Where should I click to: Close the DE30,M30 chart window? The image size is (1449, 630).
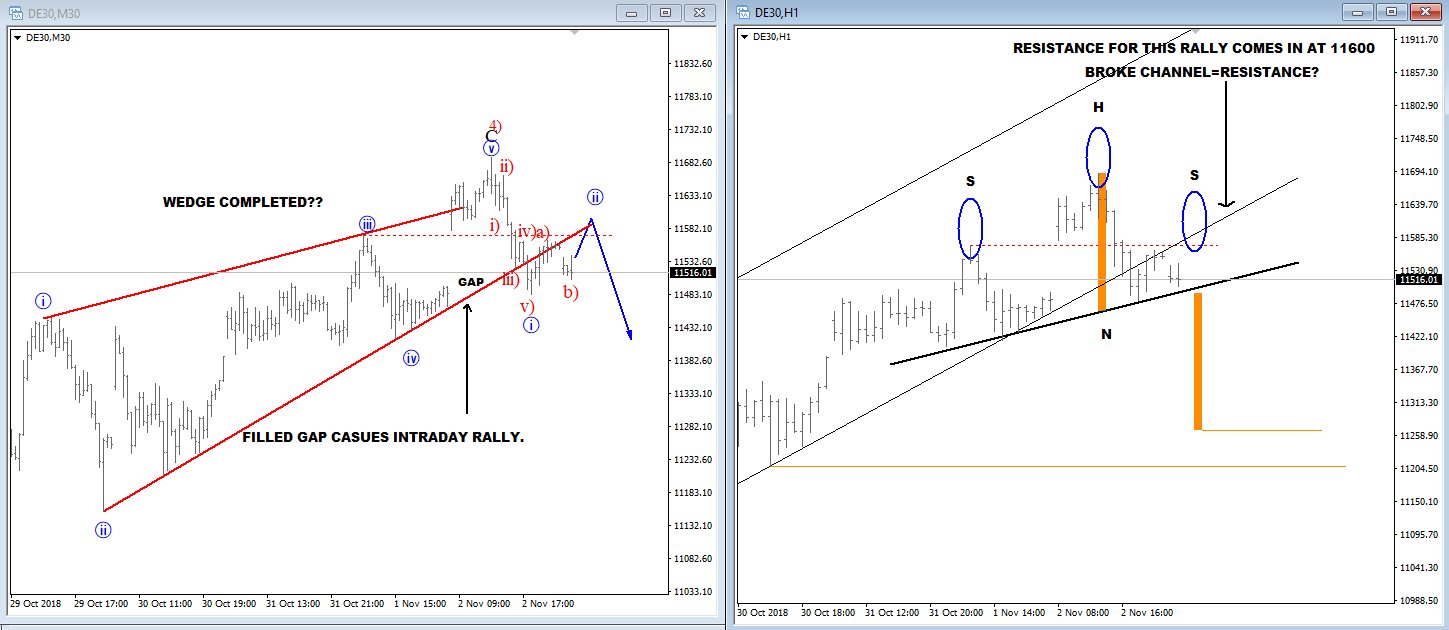tap(701, 12)
